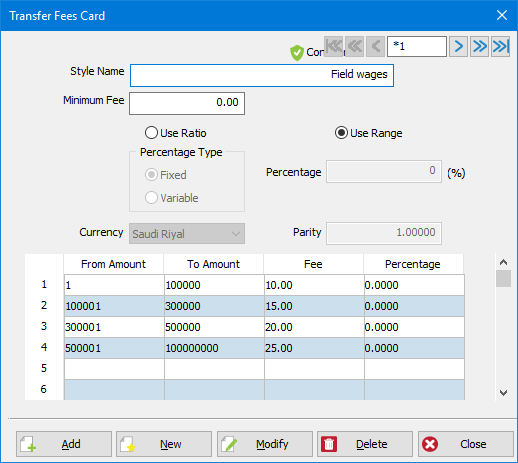This screenshot has height=463, width=518.
Task: Click the table scrollbar up arrow
Action: pos(503,262)
